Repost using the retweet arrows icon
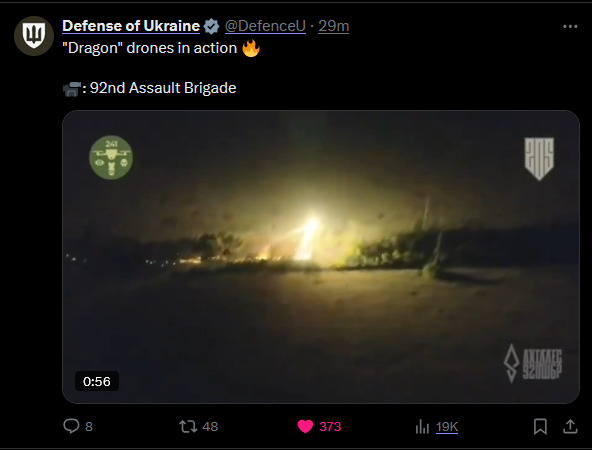The image size is (592, 450). pyautogui.click(x=188, y=427)
